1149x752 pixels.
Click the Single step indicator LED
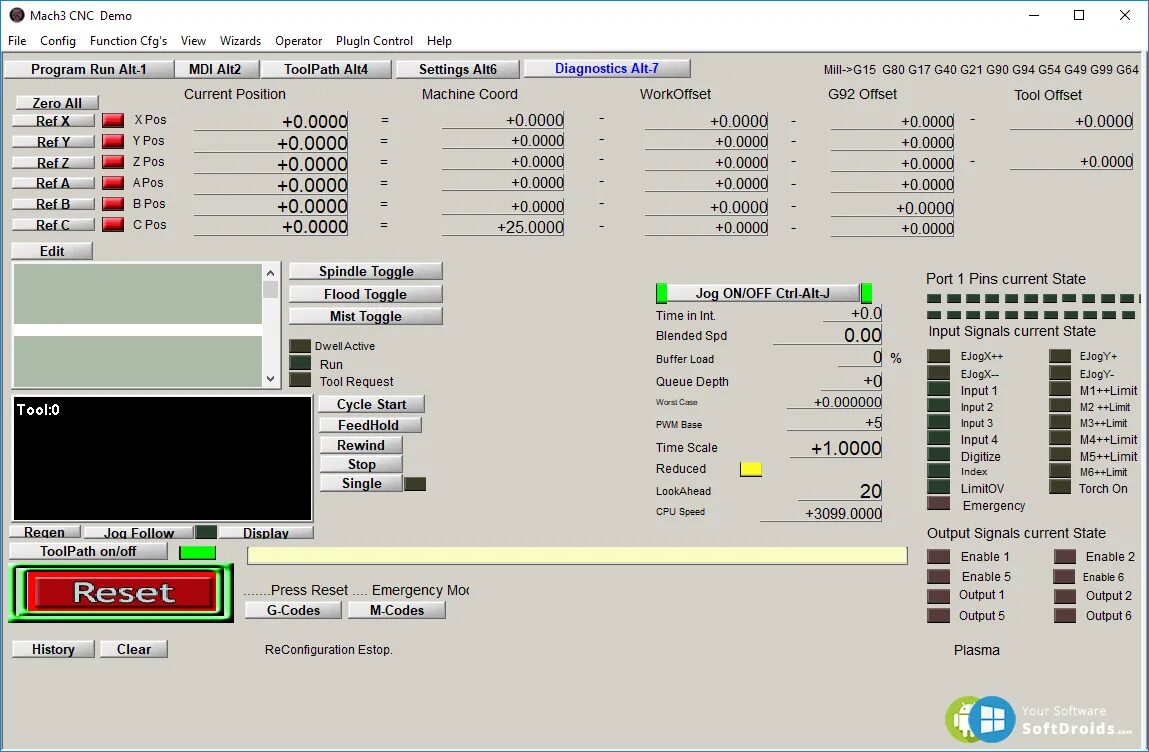[415, 484]
